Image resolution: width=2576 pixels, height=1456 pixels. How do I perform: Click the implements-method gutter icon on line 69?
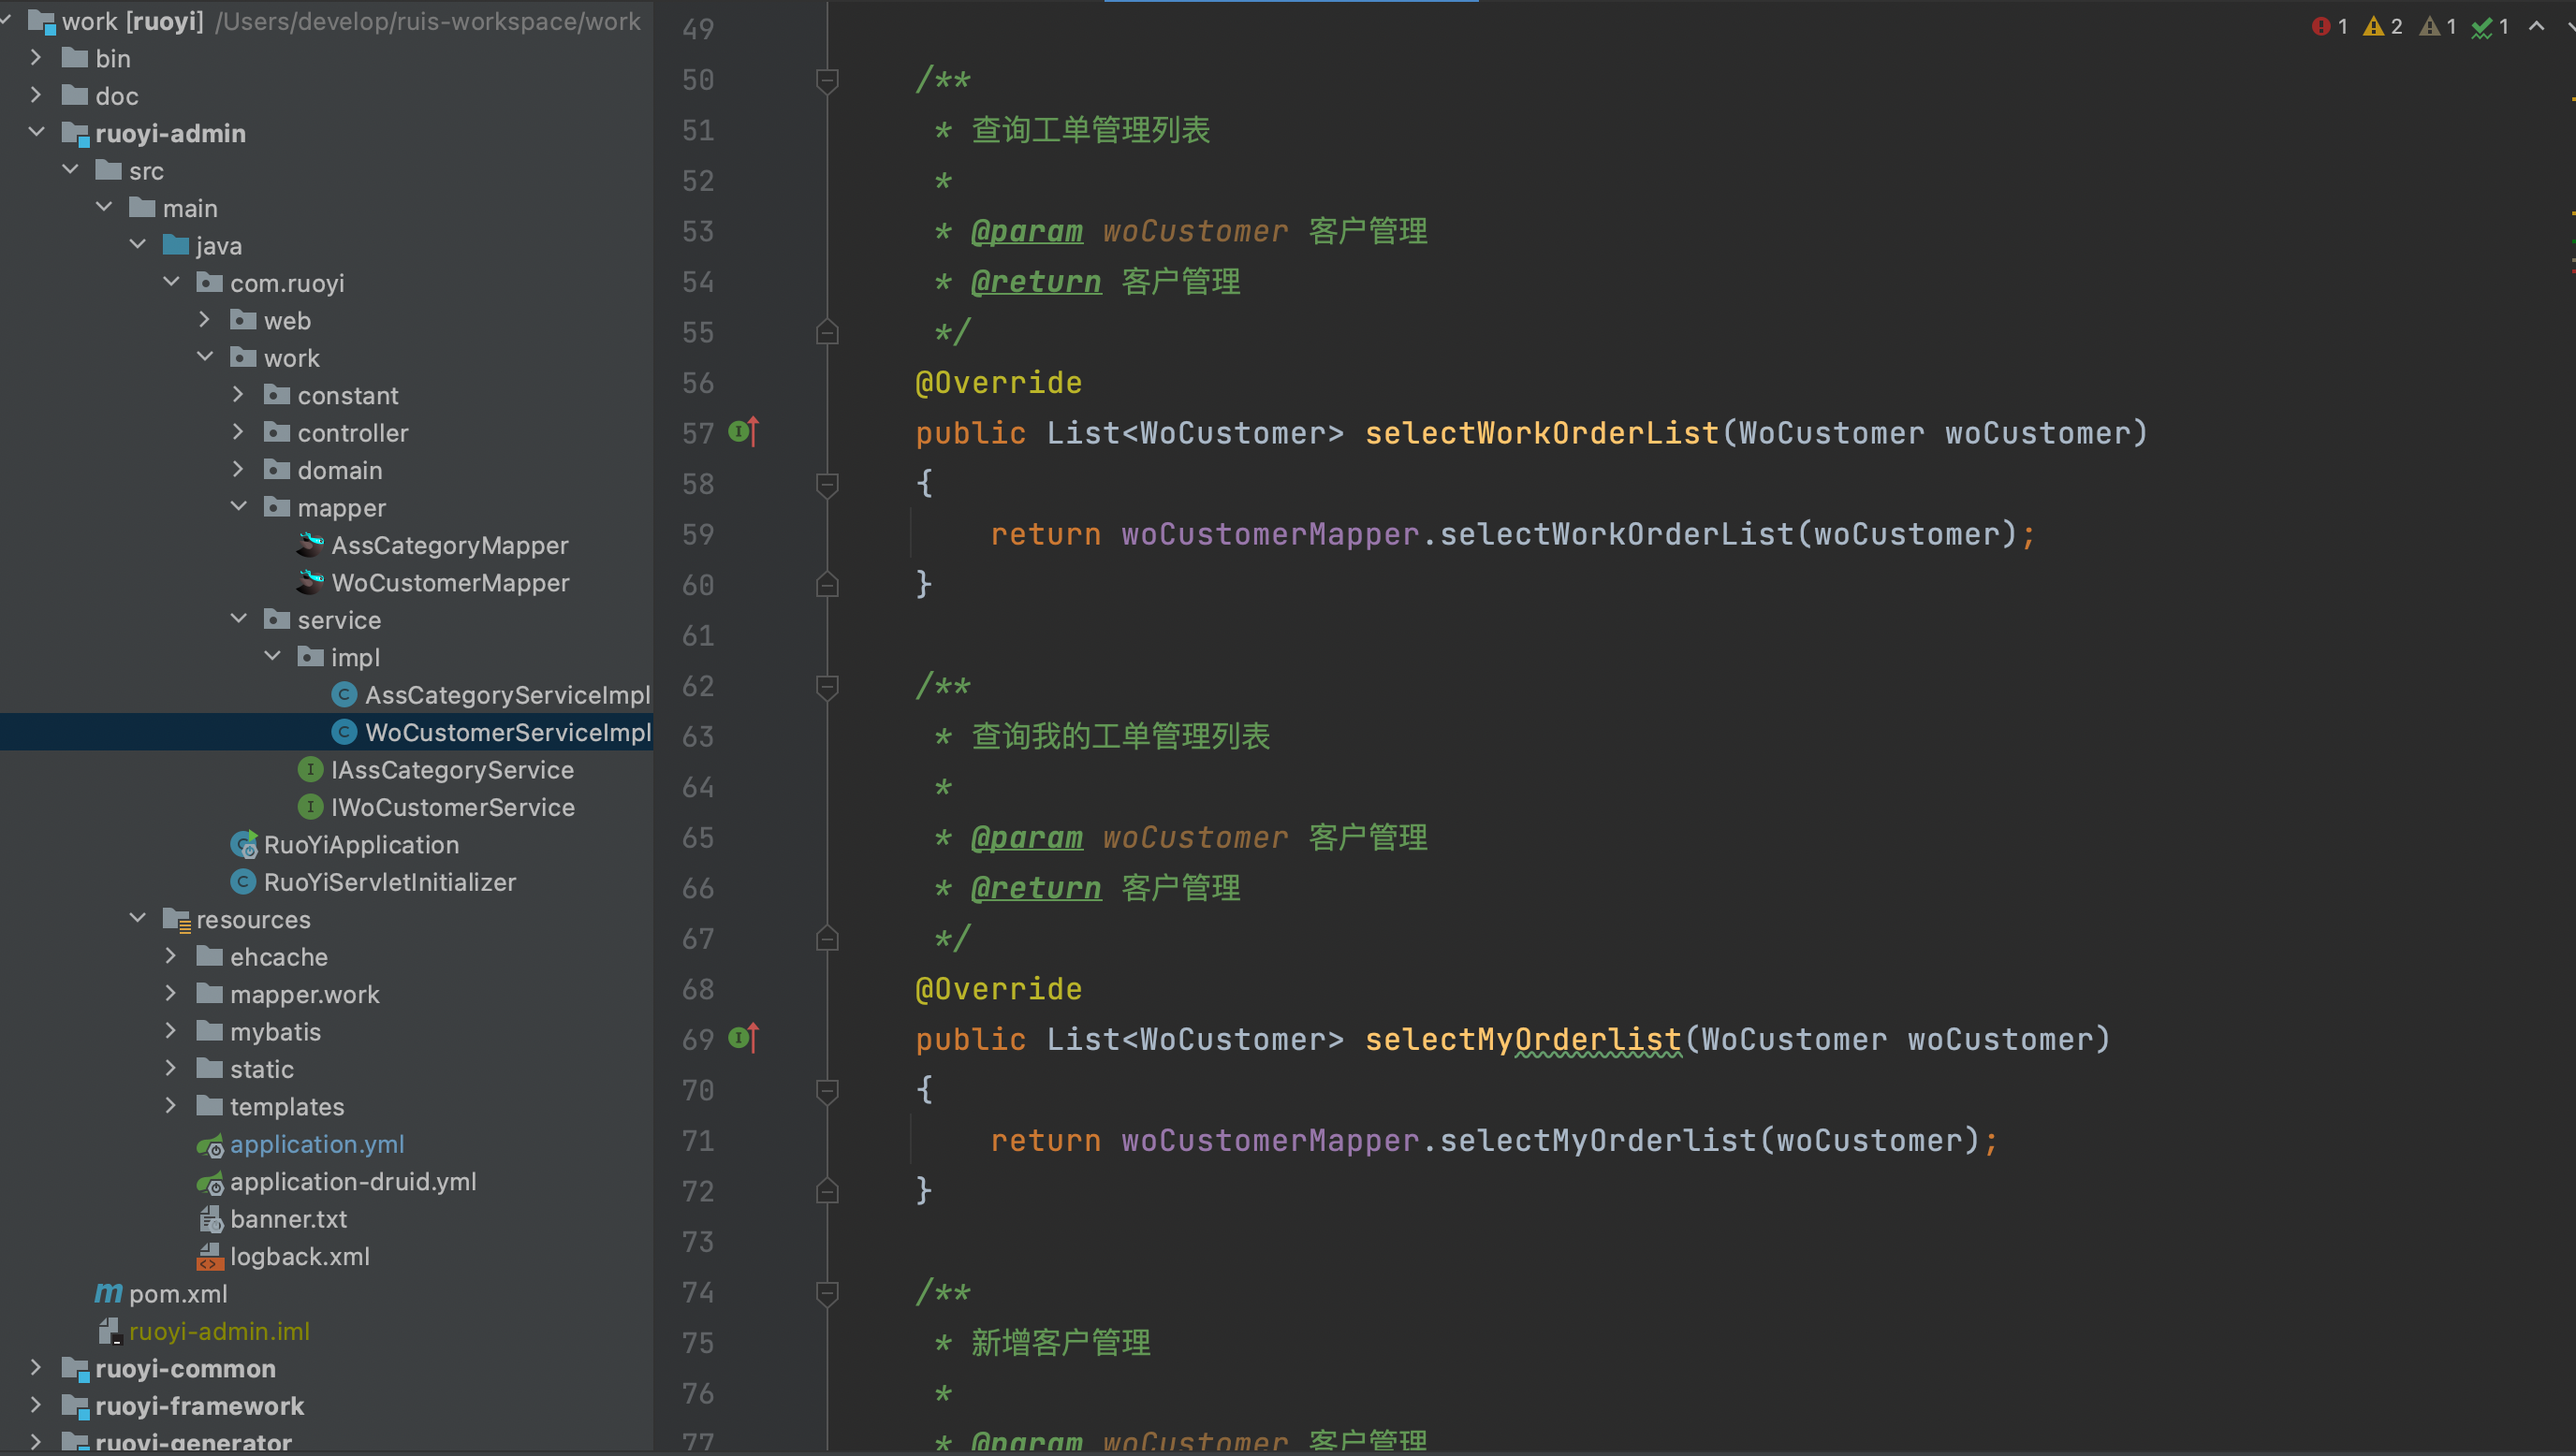[x=743, y=1038]
